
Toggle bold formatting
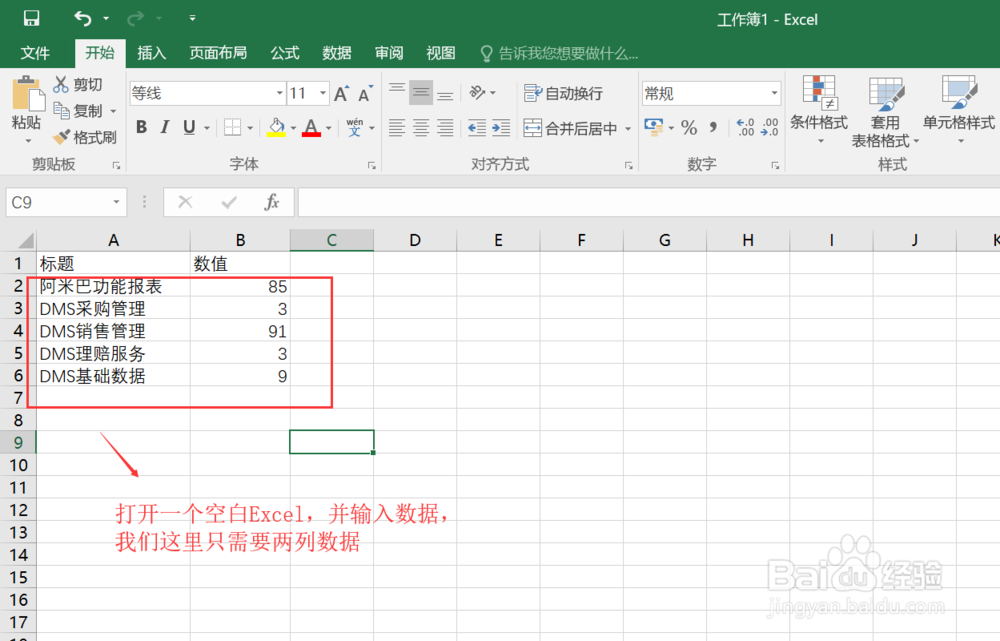(141, 128)
